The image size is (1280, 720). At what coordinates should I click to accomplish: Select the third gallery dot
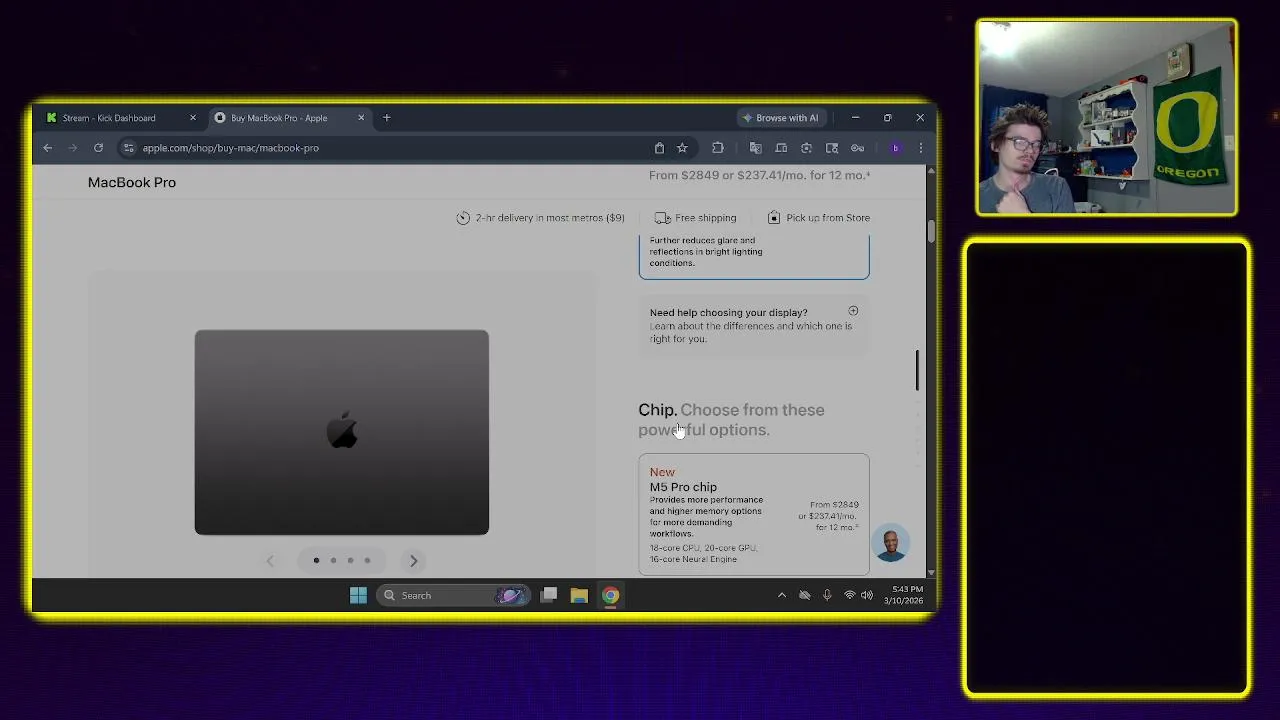tap(350, 561)
